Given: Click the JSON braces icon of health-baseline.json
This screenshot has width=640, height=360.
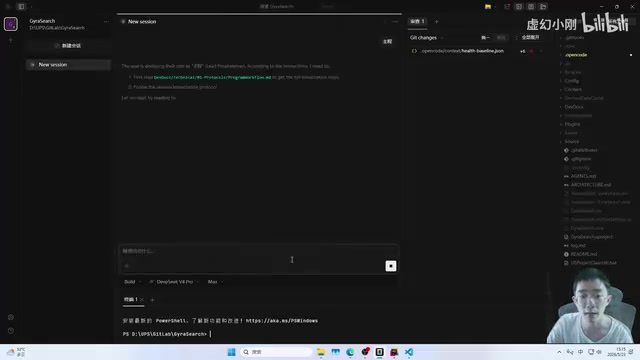Looking at the screenshot, I should click(414, 51).
